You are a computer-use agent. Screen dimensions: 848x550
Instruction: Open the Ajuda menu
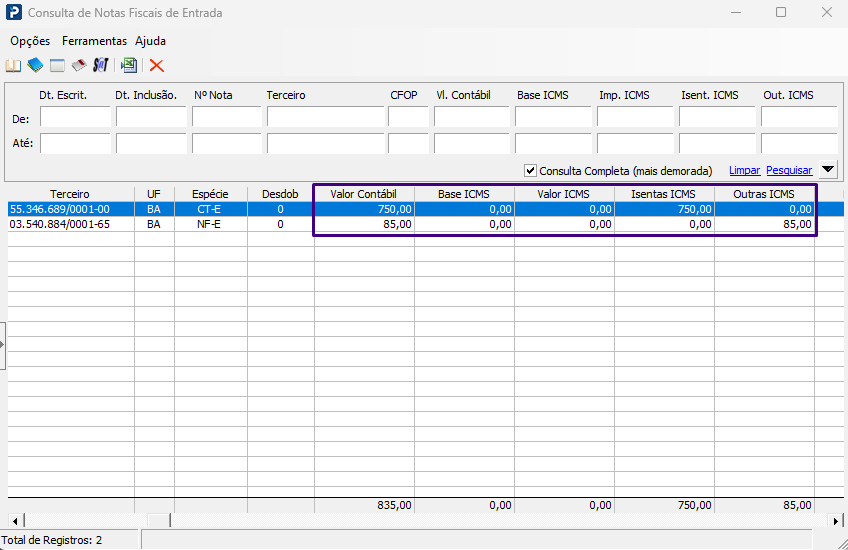[x=150, y=41]
